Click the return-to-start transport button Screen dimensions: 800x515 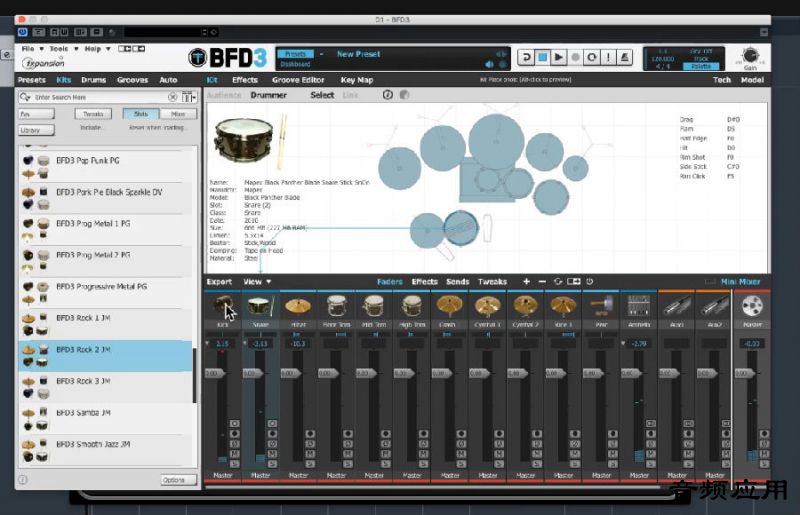pos(526,57)
